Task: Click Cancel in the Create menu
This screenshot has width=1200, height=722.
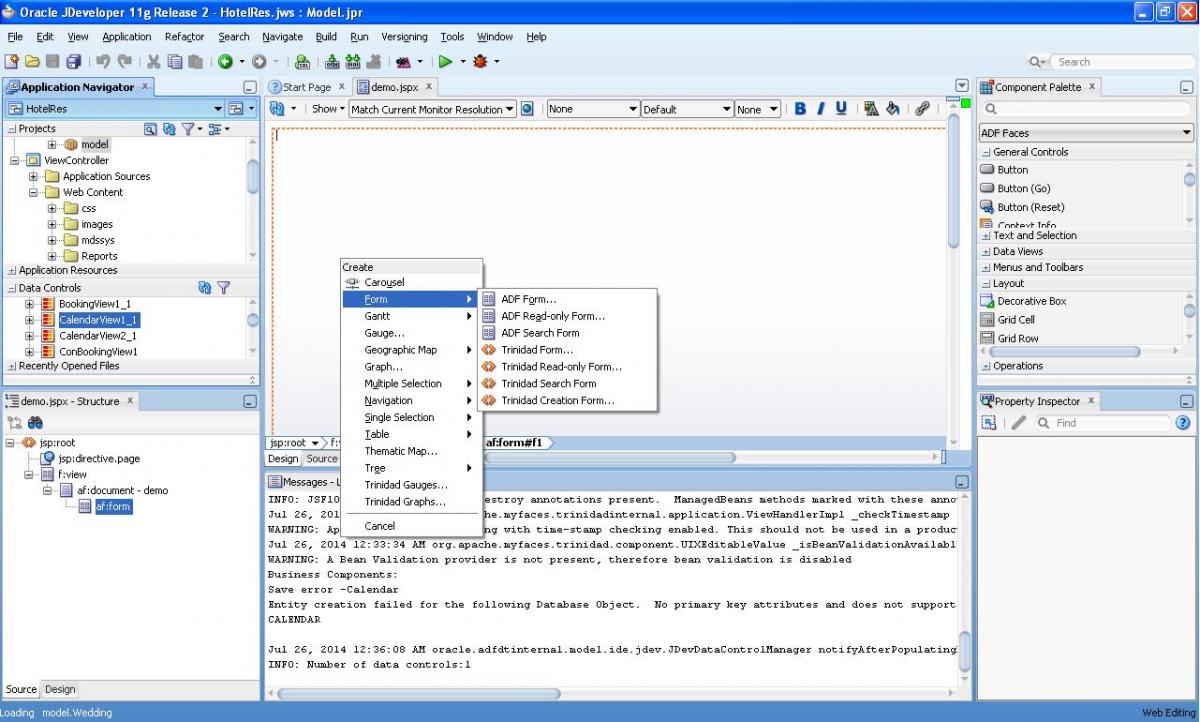Action: [x=380, y=526]
